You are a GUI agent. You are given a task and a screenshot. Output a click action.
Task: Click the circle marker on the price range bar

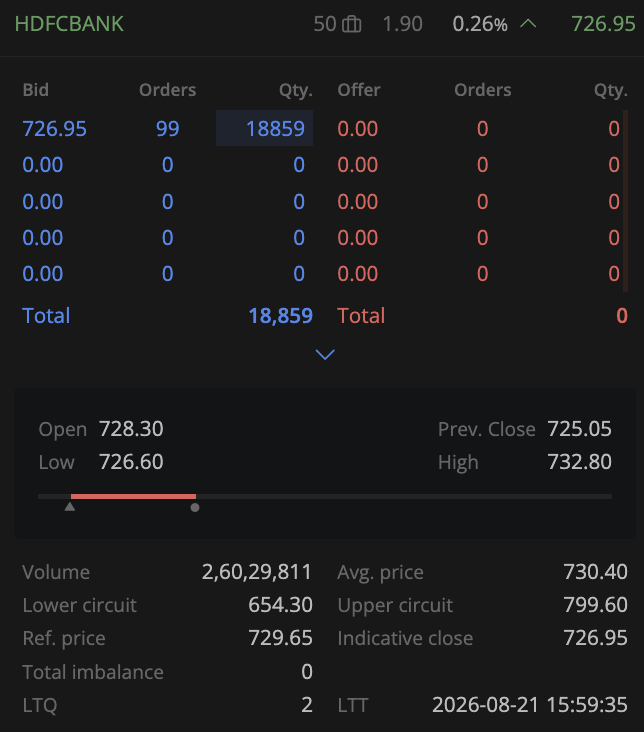(195, 507)
